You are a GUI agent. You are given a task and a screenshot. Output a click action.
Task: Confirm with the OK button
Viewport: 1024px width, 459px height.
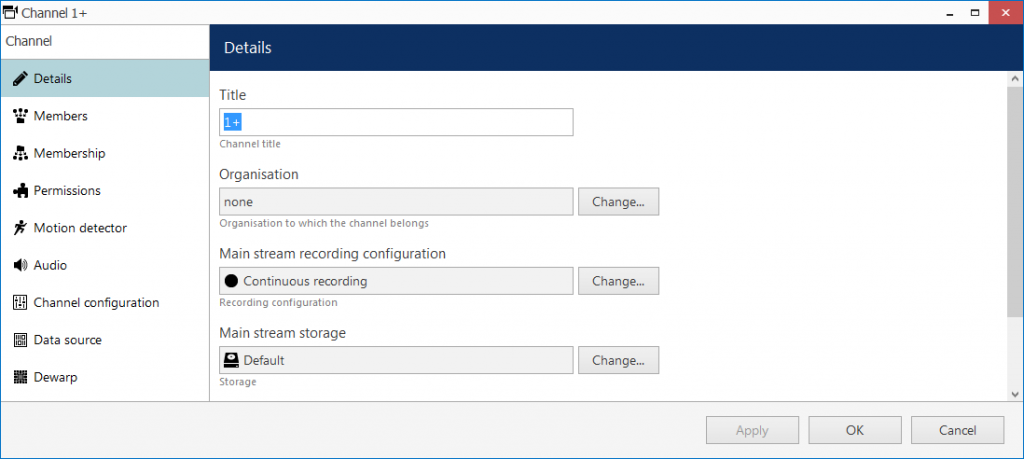coord(855,430)
